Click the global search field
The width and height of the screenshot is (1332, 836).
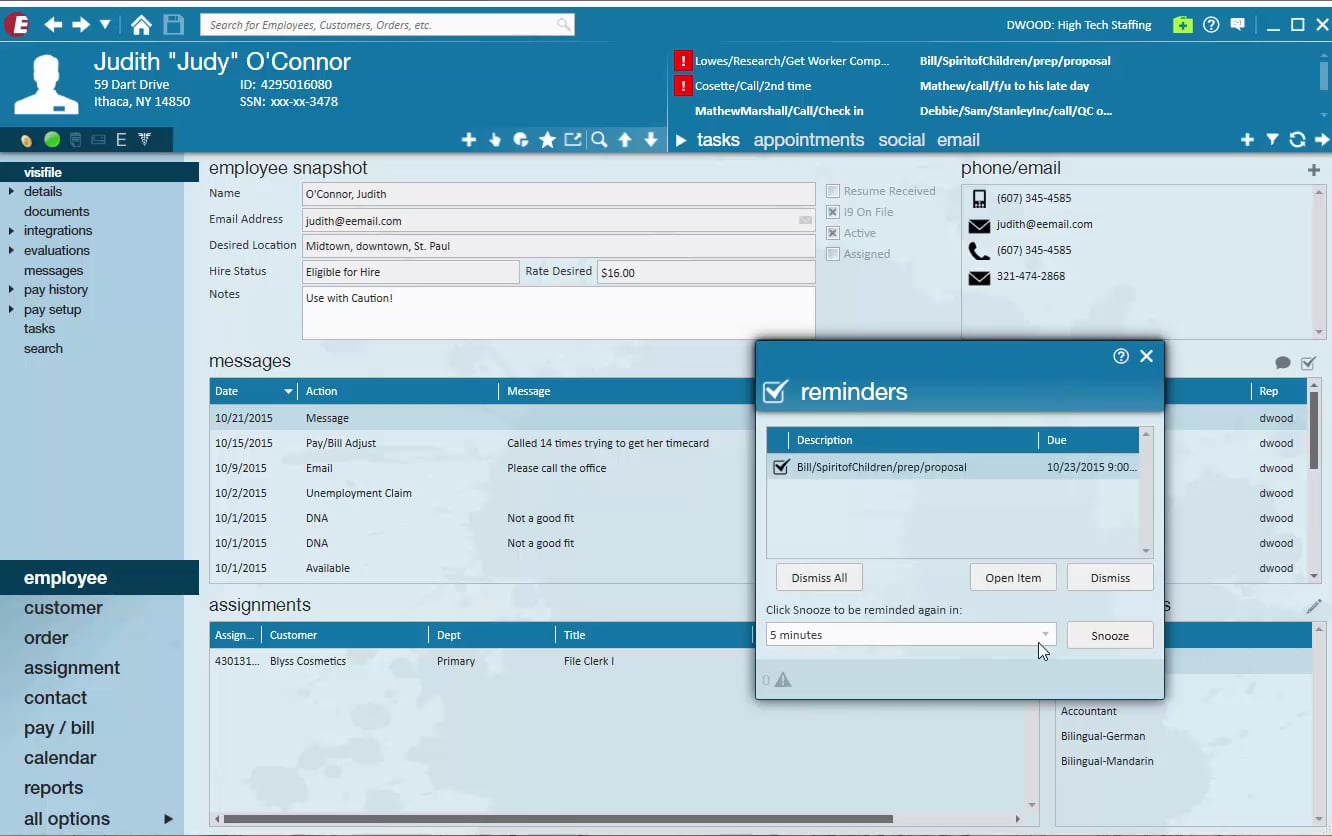click(387, 24)
